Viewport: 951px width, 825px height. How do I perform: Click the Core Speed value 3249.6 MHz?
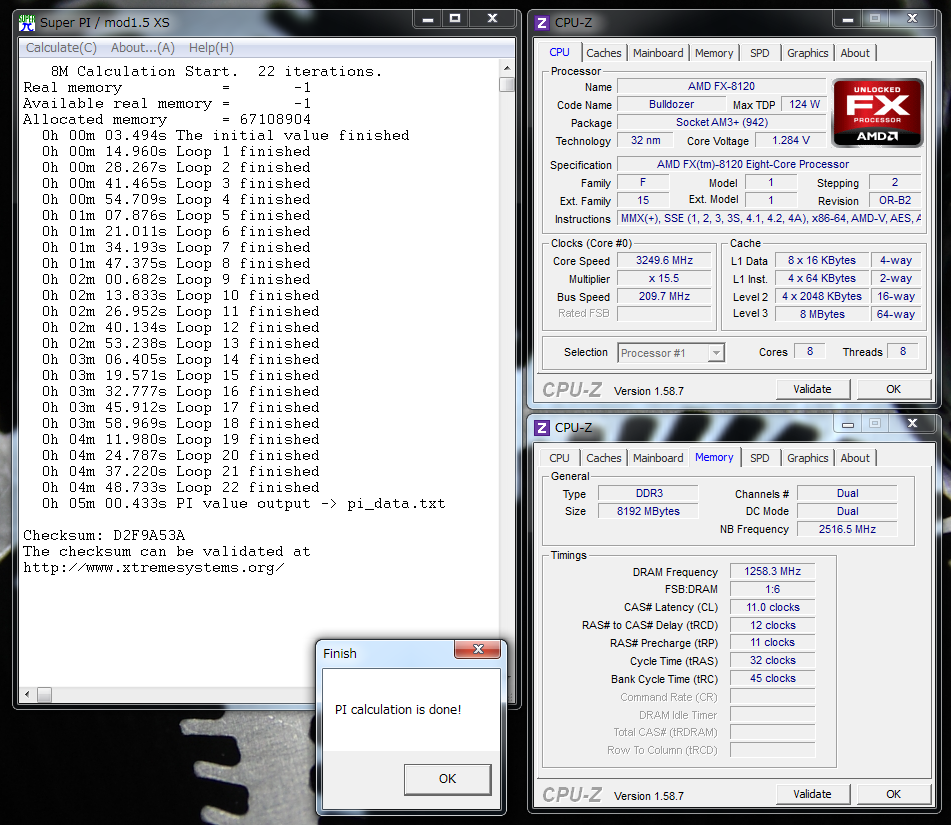(x=664, y=261)
